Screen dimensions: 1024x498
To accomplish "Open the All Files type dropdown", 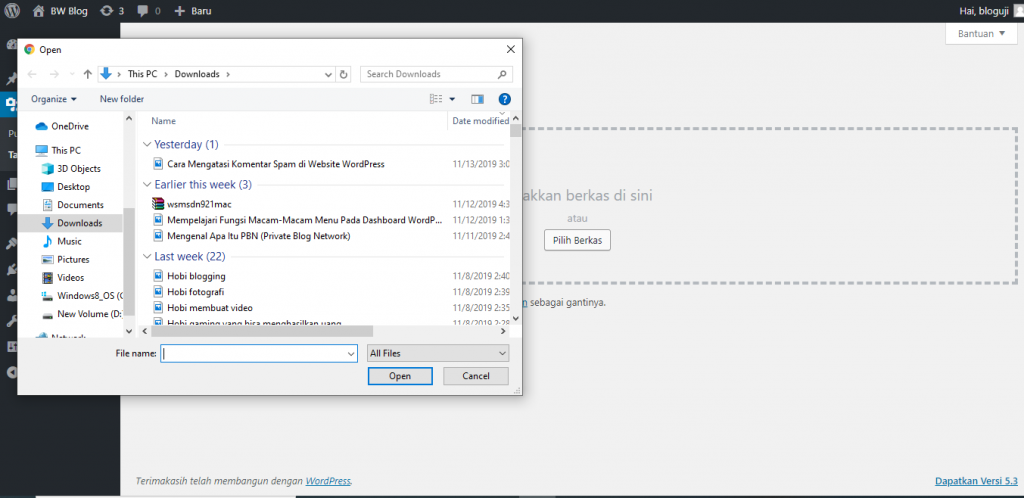I will point(438,353).
